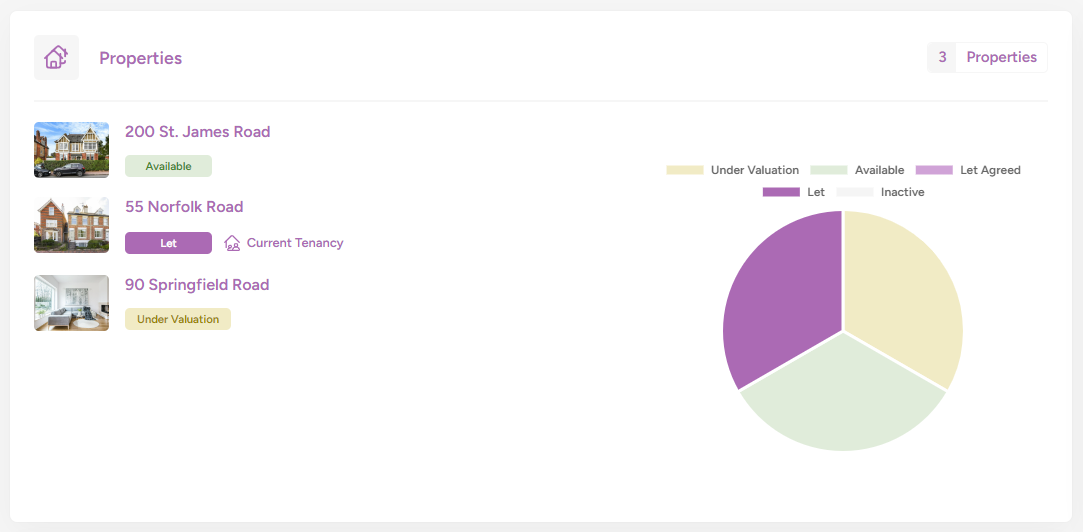Click the Current Tenancy link
The width and height of the screenshot is (1083, 532).
coord(294,243)
